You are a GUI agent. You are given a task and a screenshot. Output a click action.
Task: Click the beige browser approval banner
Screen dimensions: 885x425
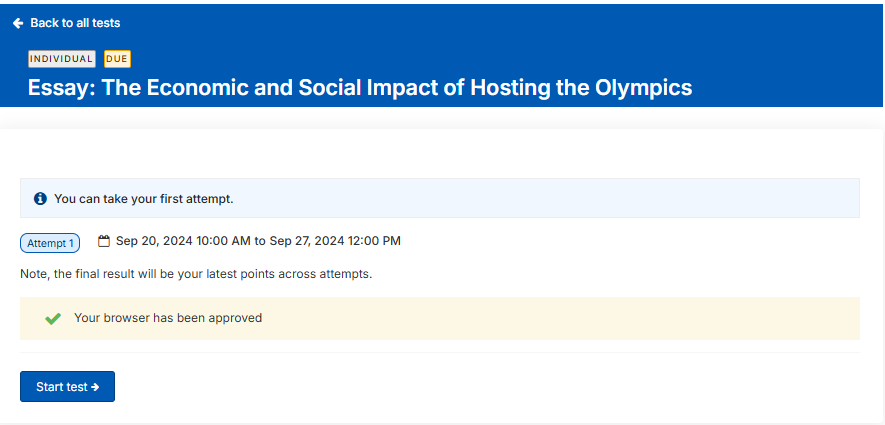click(x=440, y=318)
